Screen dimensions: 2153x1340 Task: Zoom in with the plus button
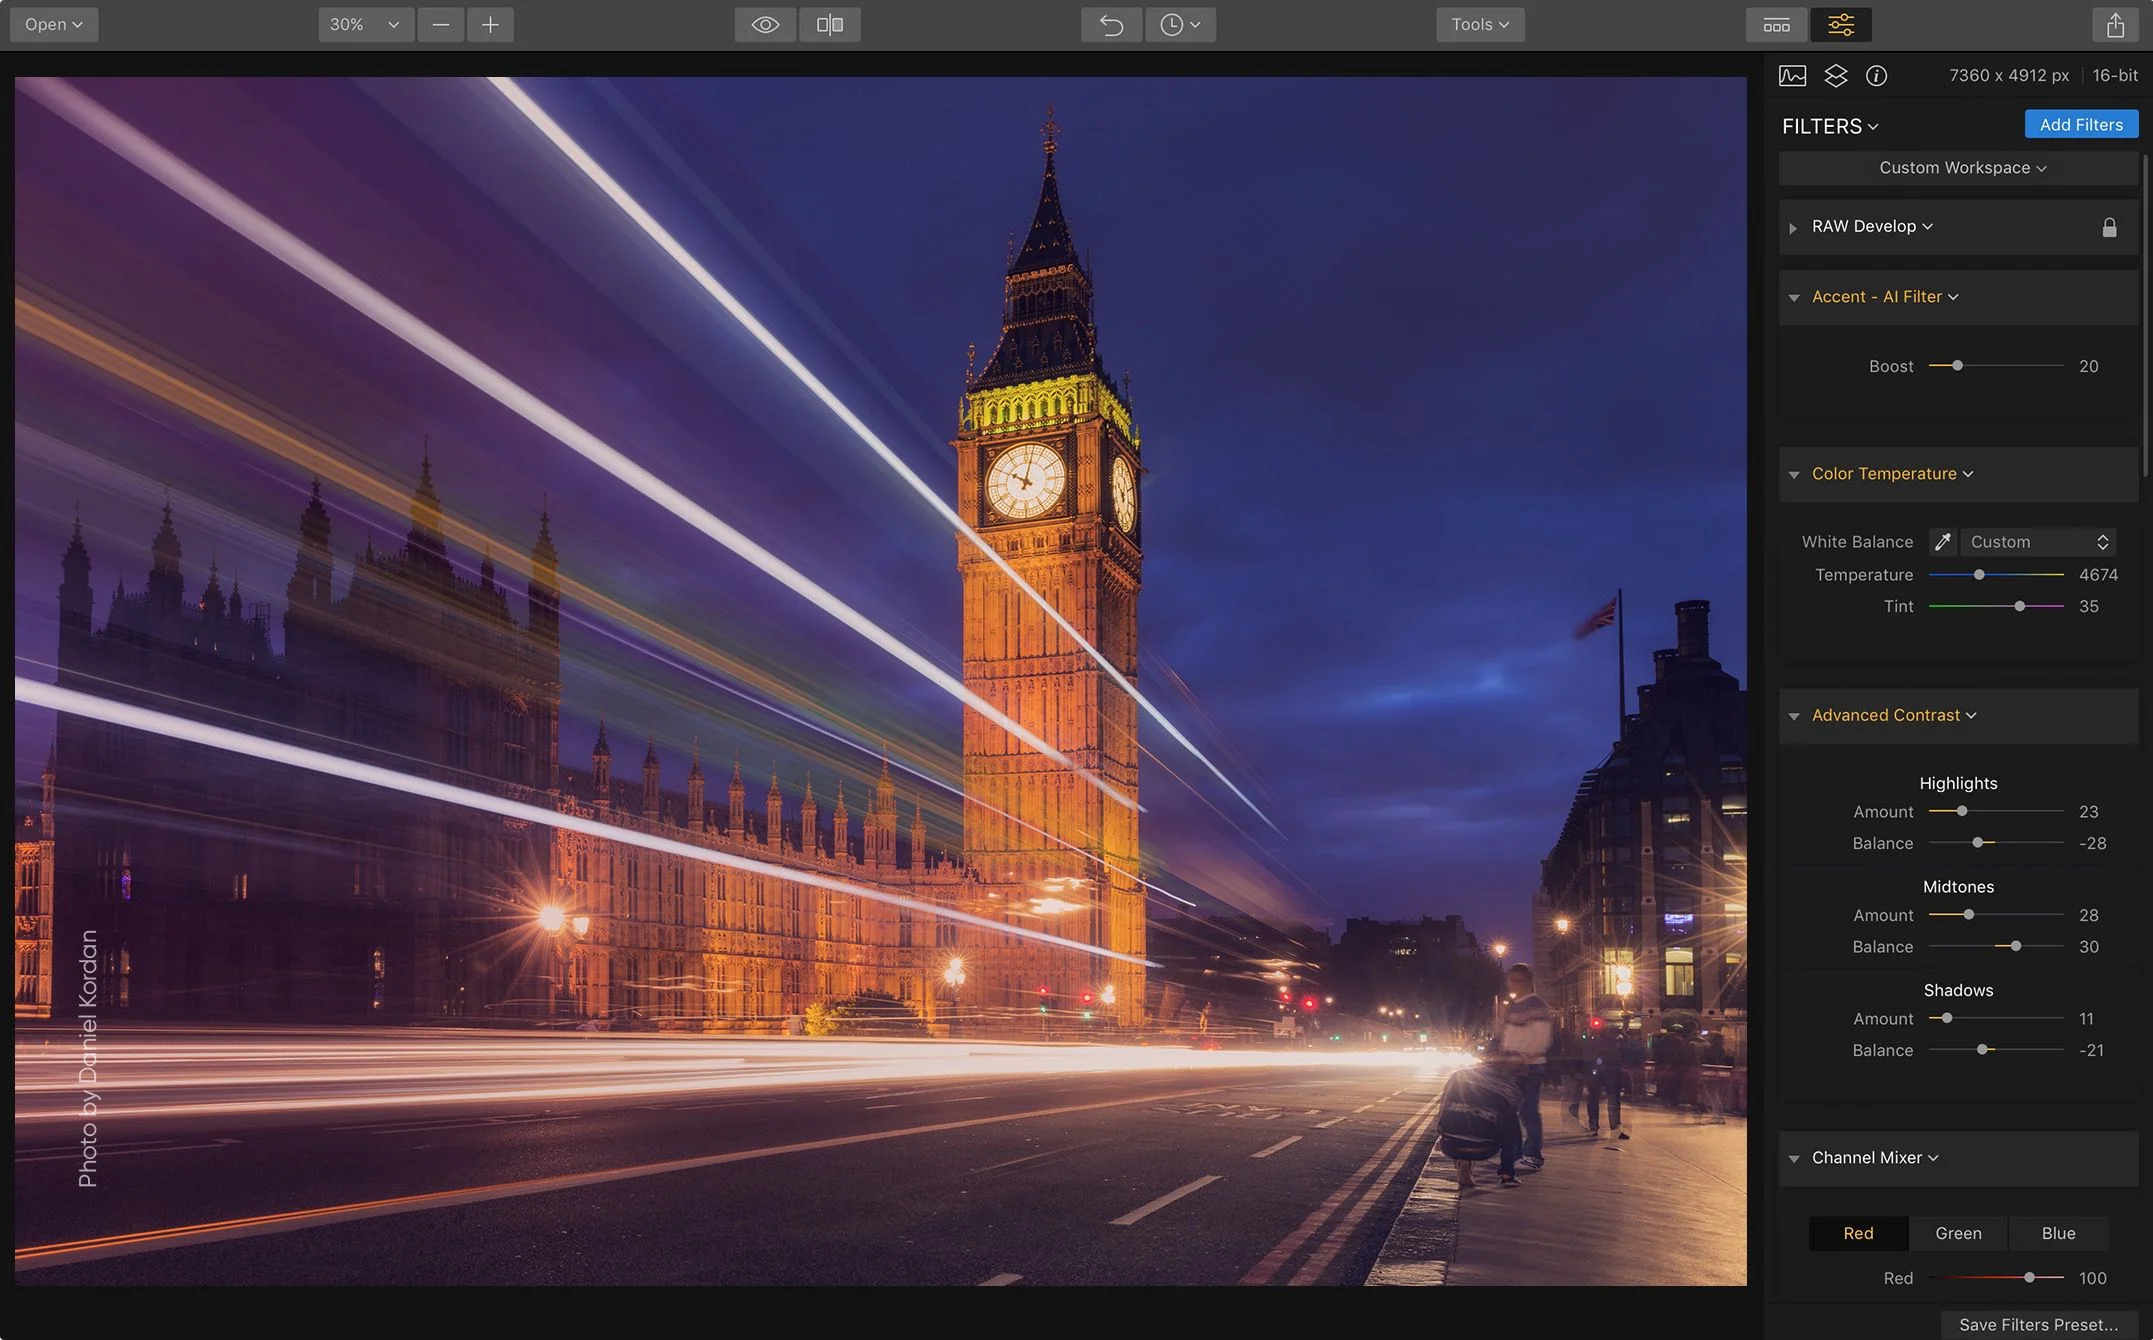click(x=490, y=24)
